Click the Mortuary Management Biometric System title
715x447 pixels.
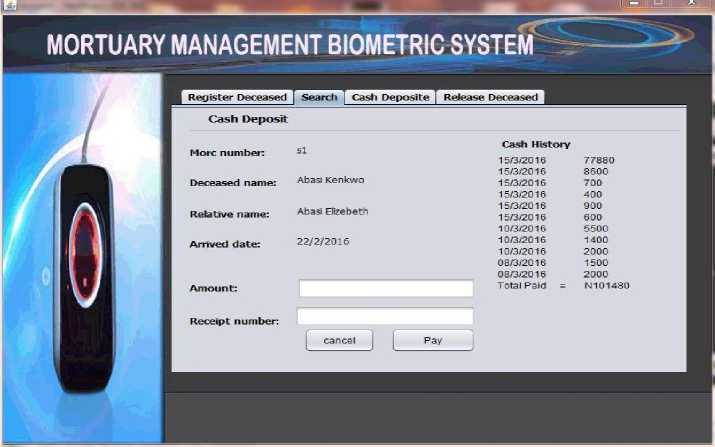(x=290, y=45)
